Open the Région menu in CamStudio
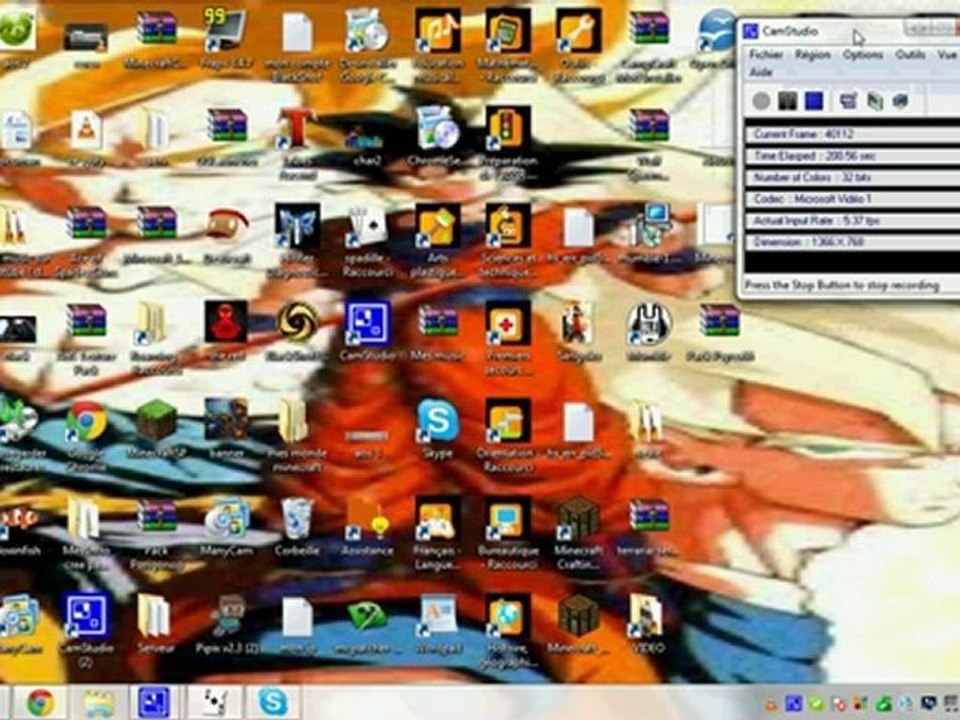960x720 pixels. (813, 54)
